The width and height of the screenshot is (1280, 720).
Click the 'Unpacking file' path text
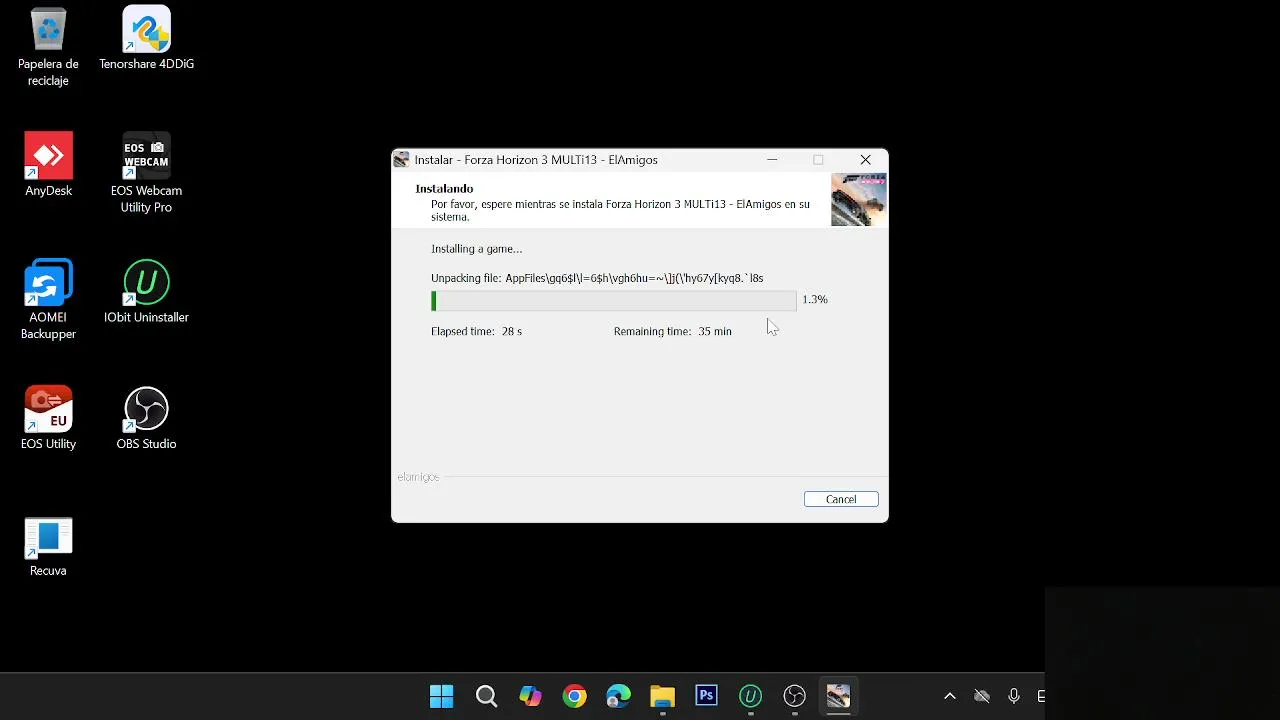click(597, 278)
